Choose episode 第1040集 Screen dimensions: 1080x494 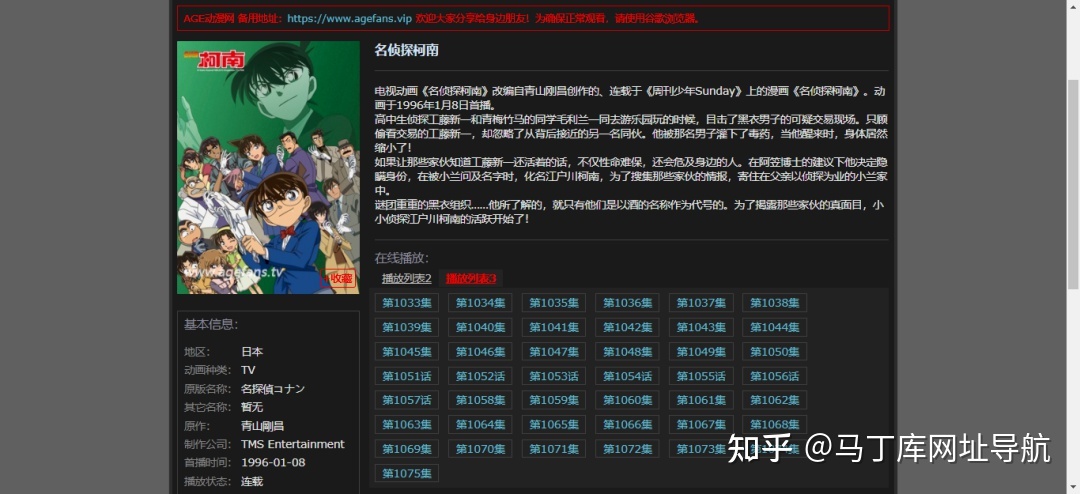480,327
